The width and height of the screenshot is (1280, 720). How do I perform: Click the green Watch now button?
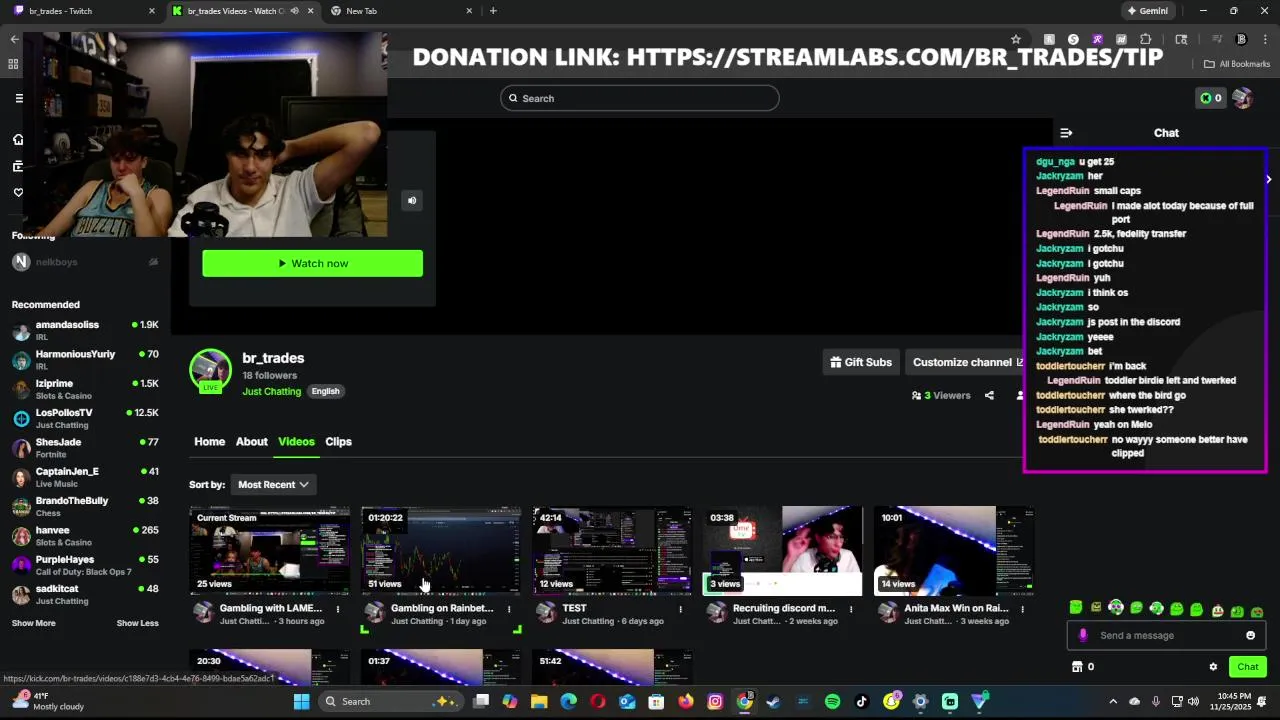312,264
